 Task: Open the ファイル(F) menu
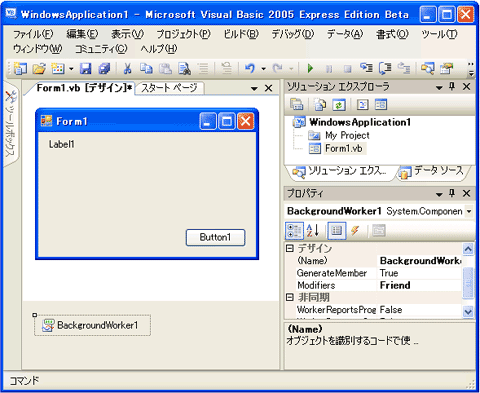tap(33, 34)
